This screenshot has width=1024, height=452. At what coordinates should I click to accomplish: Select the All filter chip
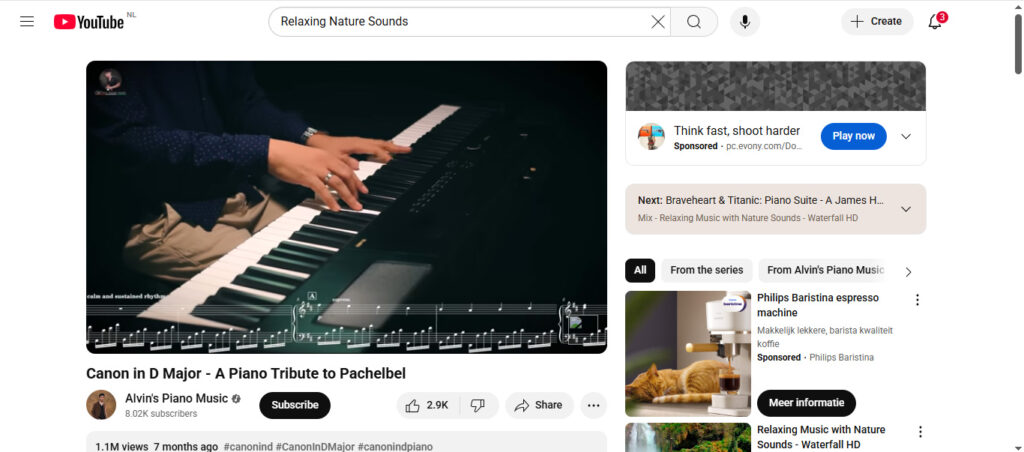tap(640, 270)
